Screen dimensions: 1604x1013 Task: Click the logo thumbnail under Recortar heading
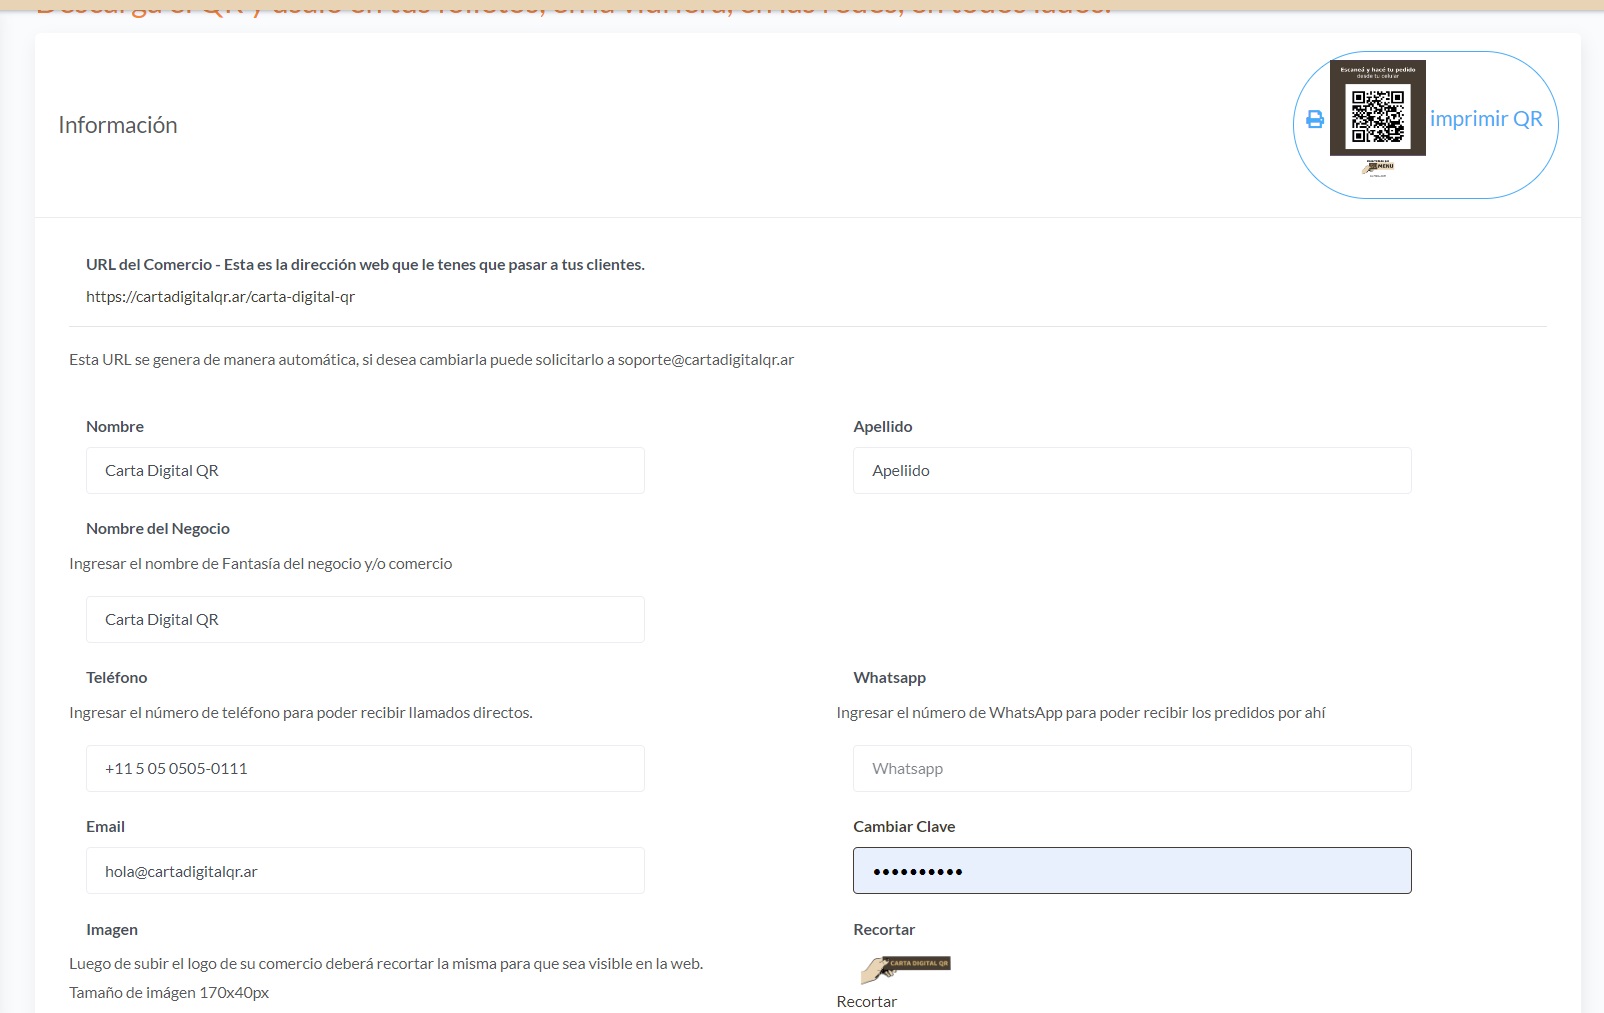tap(905, 968)
